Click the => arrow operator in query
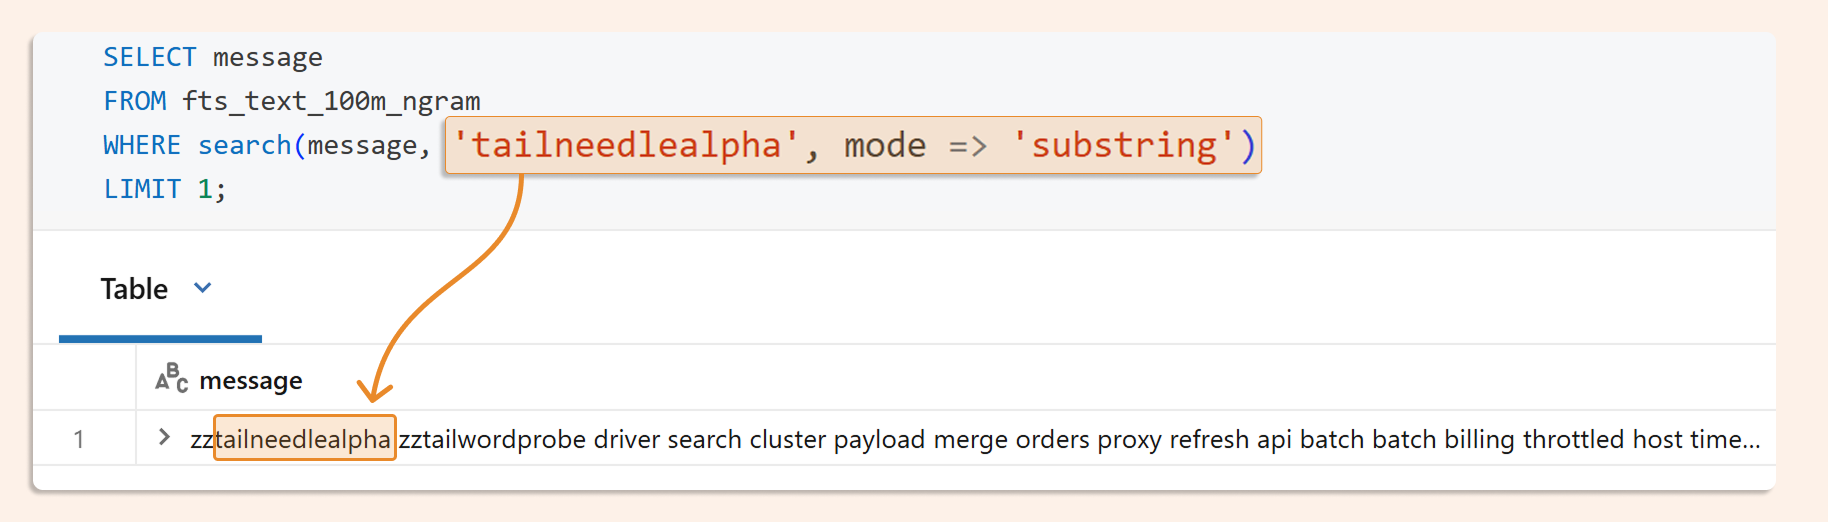The width and height of the screenshot is (1828, 522). coord(968,146)
